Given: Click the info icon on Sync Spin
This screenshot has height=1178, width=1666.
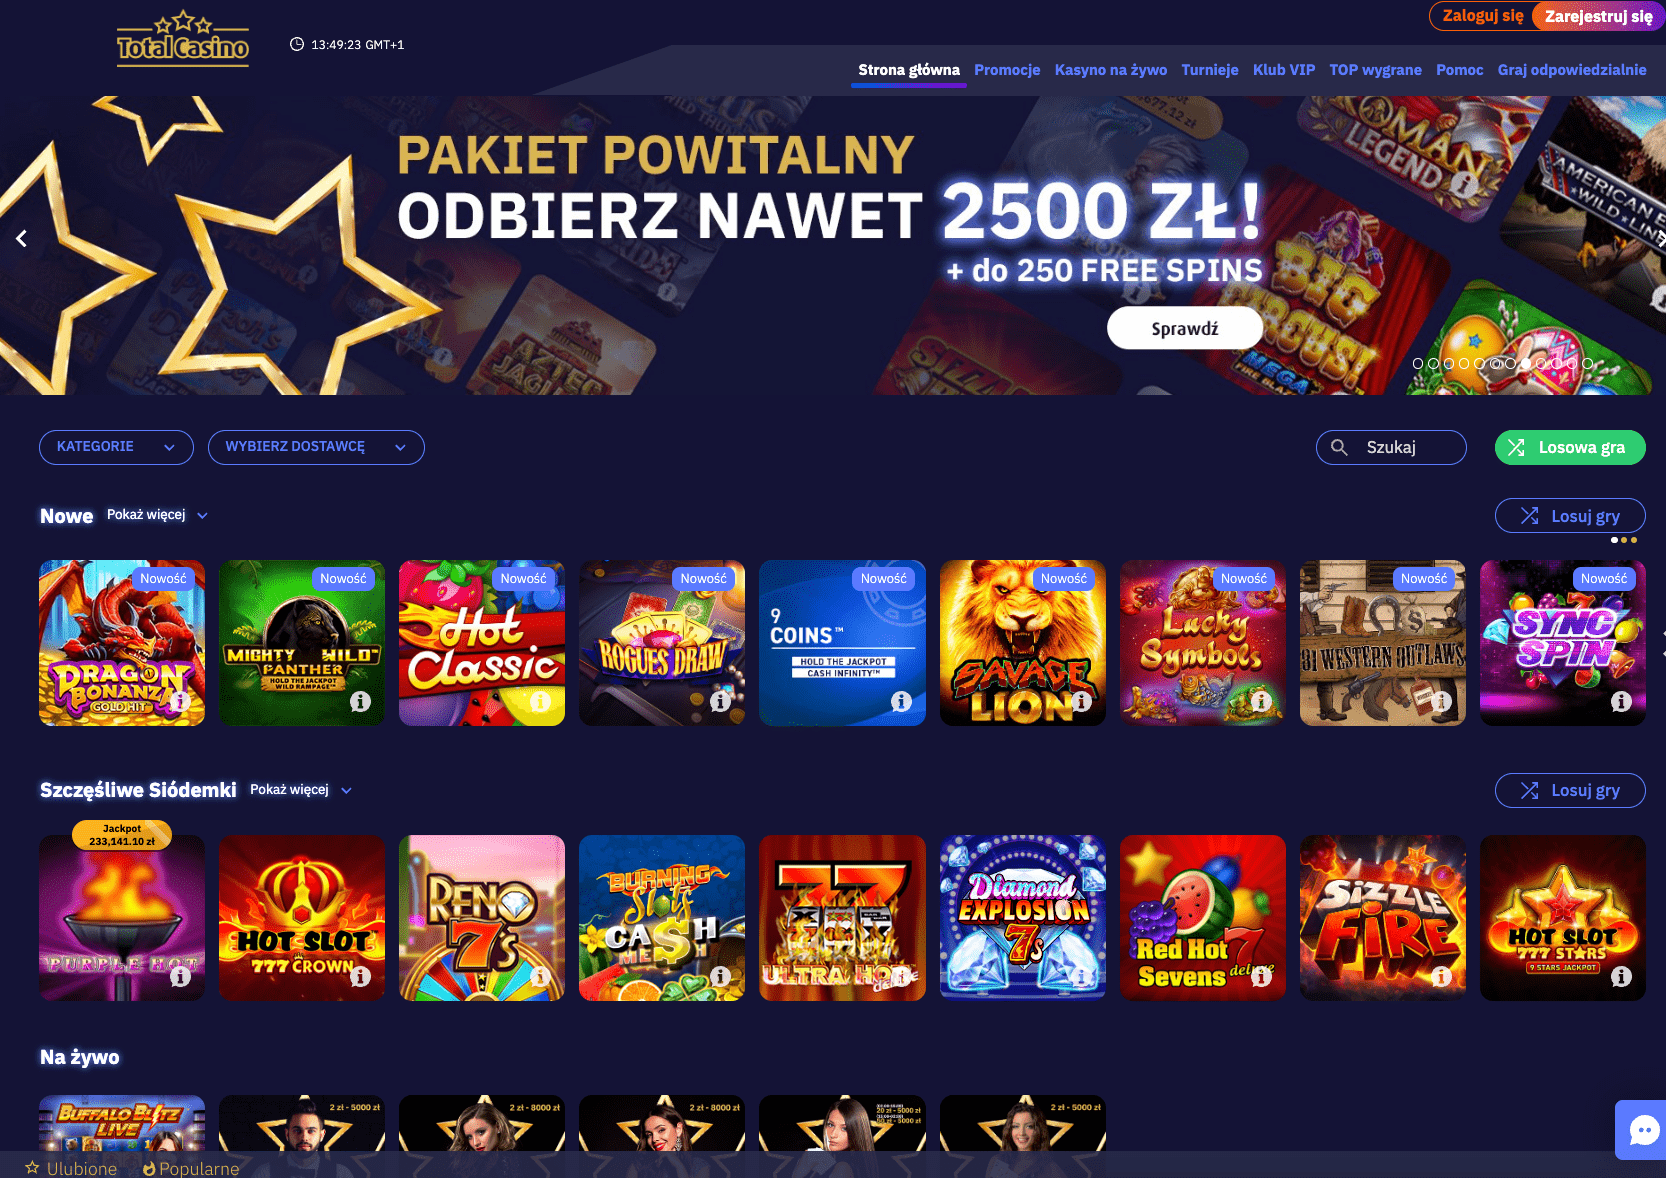Looking at the screenshot, I should pos(1621,702).
